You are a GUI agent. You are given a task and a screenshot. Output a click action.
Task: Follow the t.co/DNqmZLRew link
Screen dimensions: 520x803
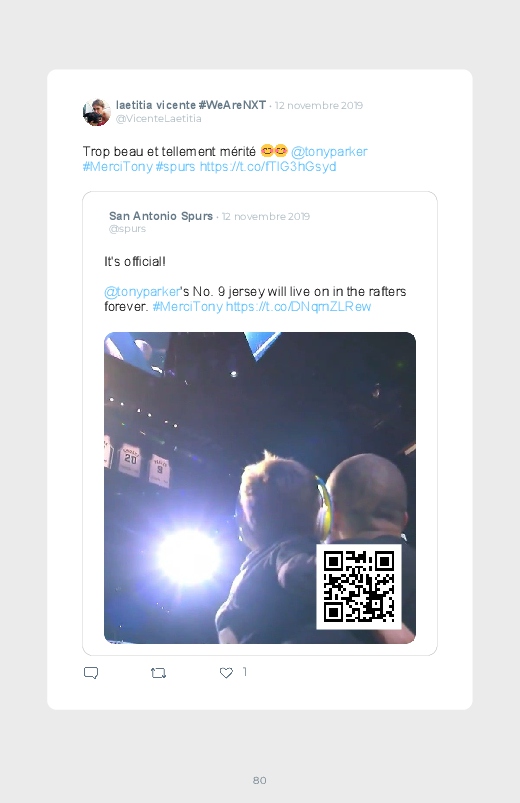[x=298, y=307]
